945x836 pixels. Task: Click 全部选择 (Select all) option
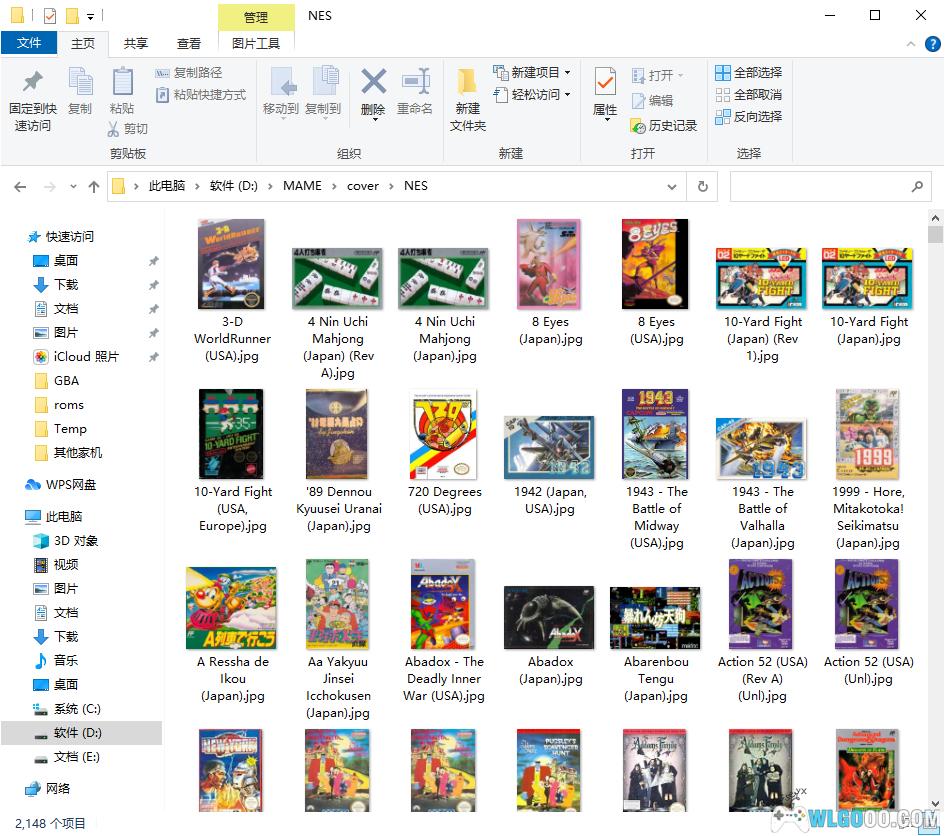[x=748, y=73]
